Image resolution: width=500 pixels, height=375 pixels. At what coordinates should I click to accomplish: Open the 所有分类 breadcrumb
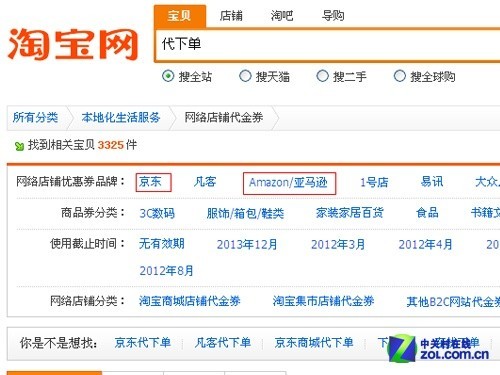click(x=35, y=118)
